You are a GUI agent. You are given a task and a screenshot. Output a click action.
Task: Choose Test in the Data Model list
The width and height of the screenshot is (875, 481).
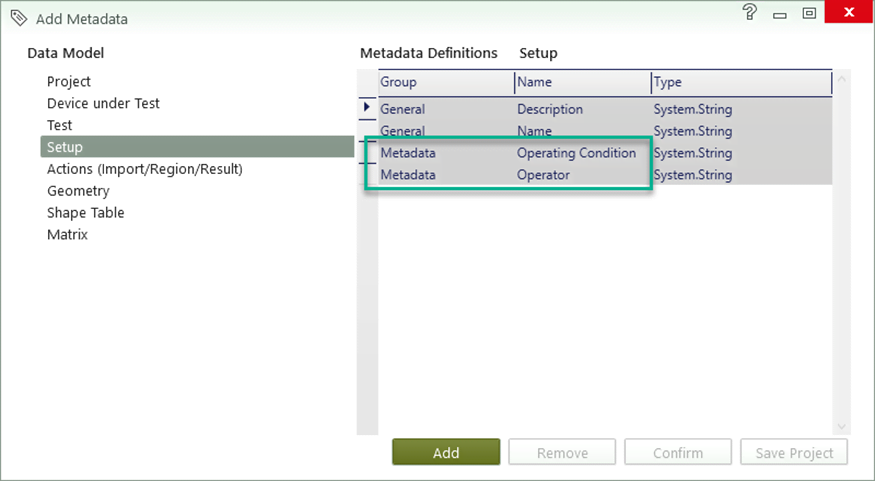(60, 125)
